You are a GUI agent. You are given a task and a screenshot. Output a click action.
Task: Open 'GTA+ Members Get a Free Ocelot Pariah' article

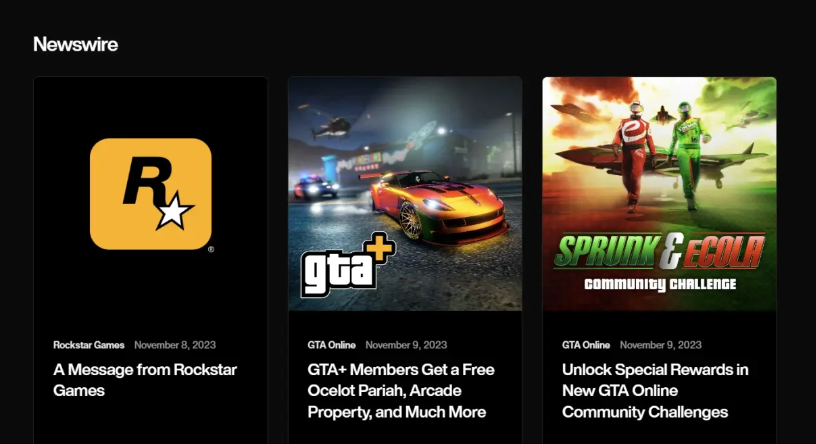(x=401, y=390)
